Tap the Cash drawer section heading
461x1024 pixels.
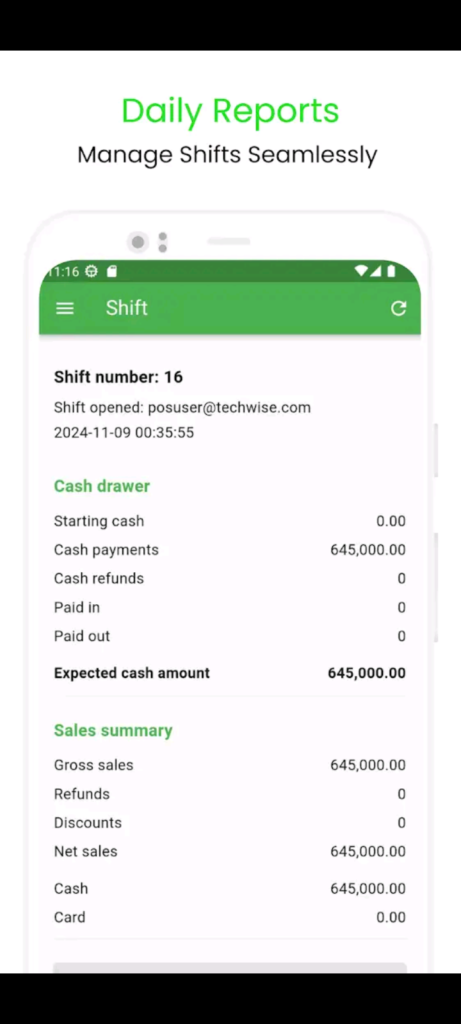point(102,486)
